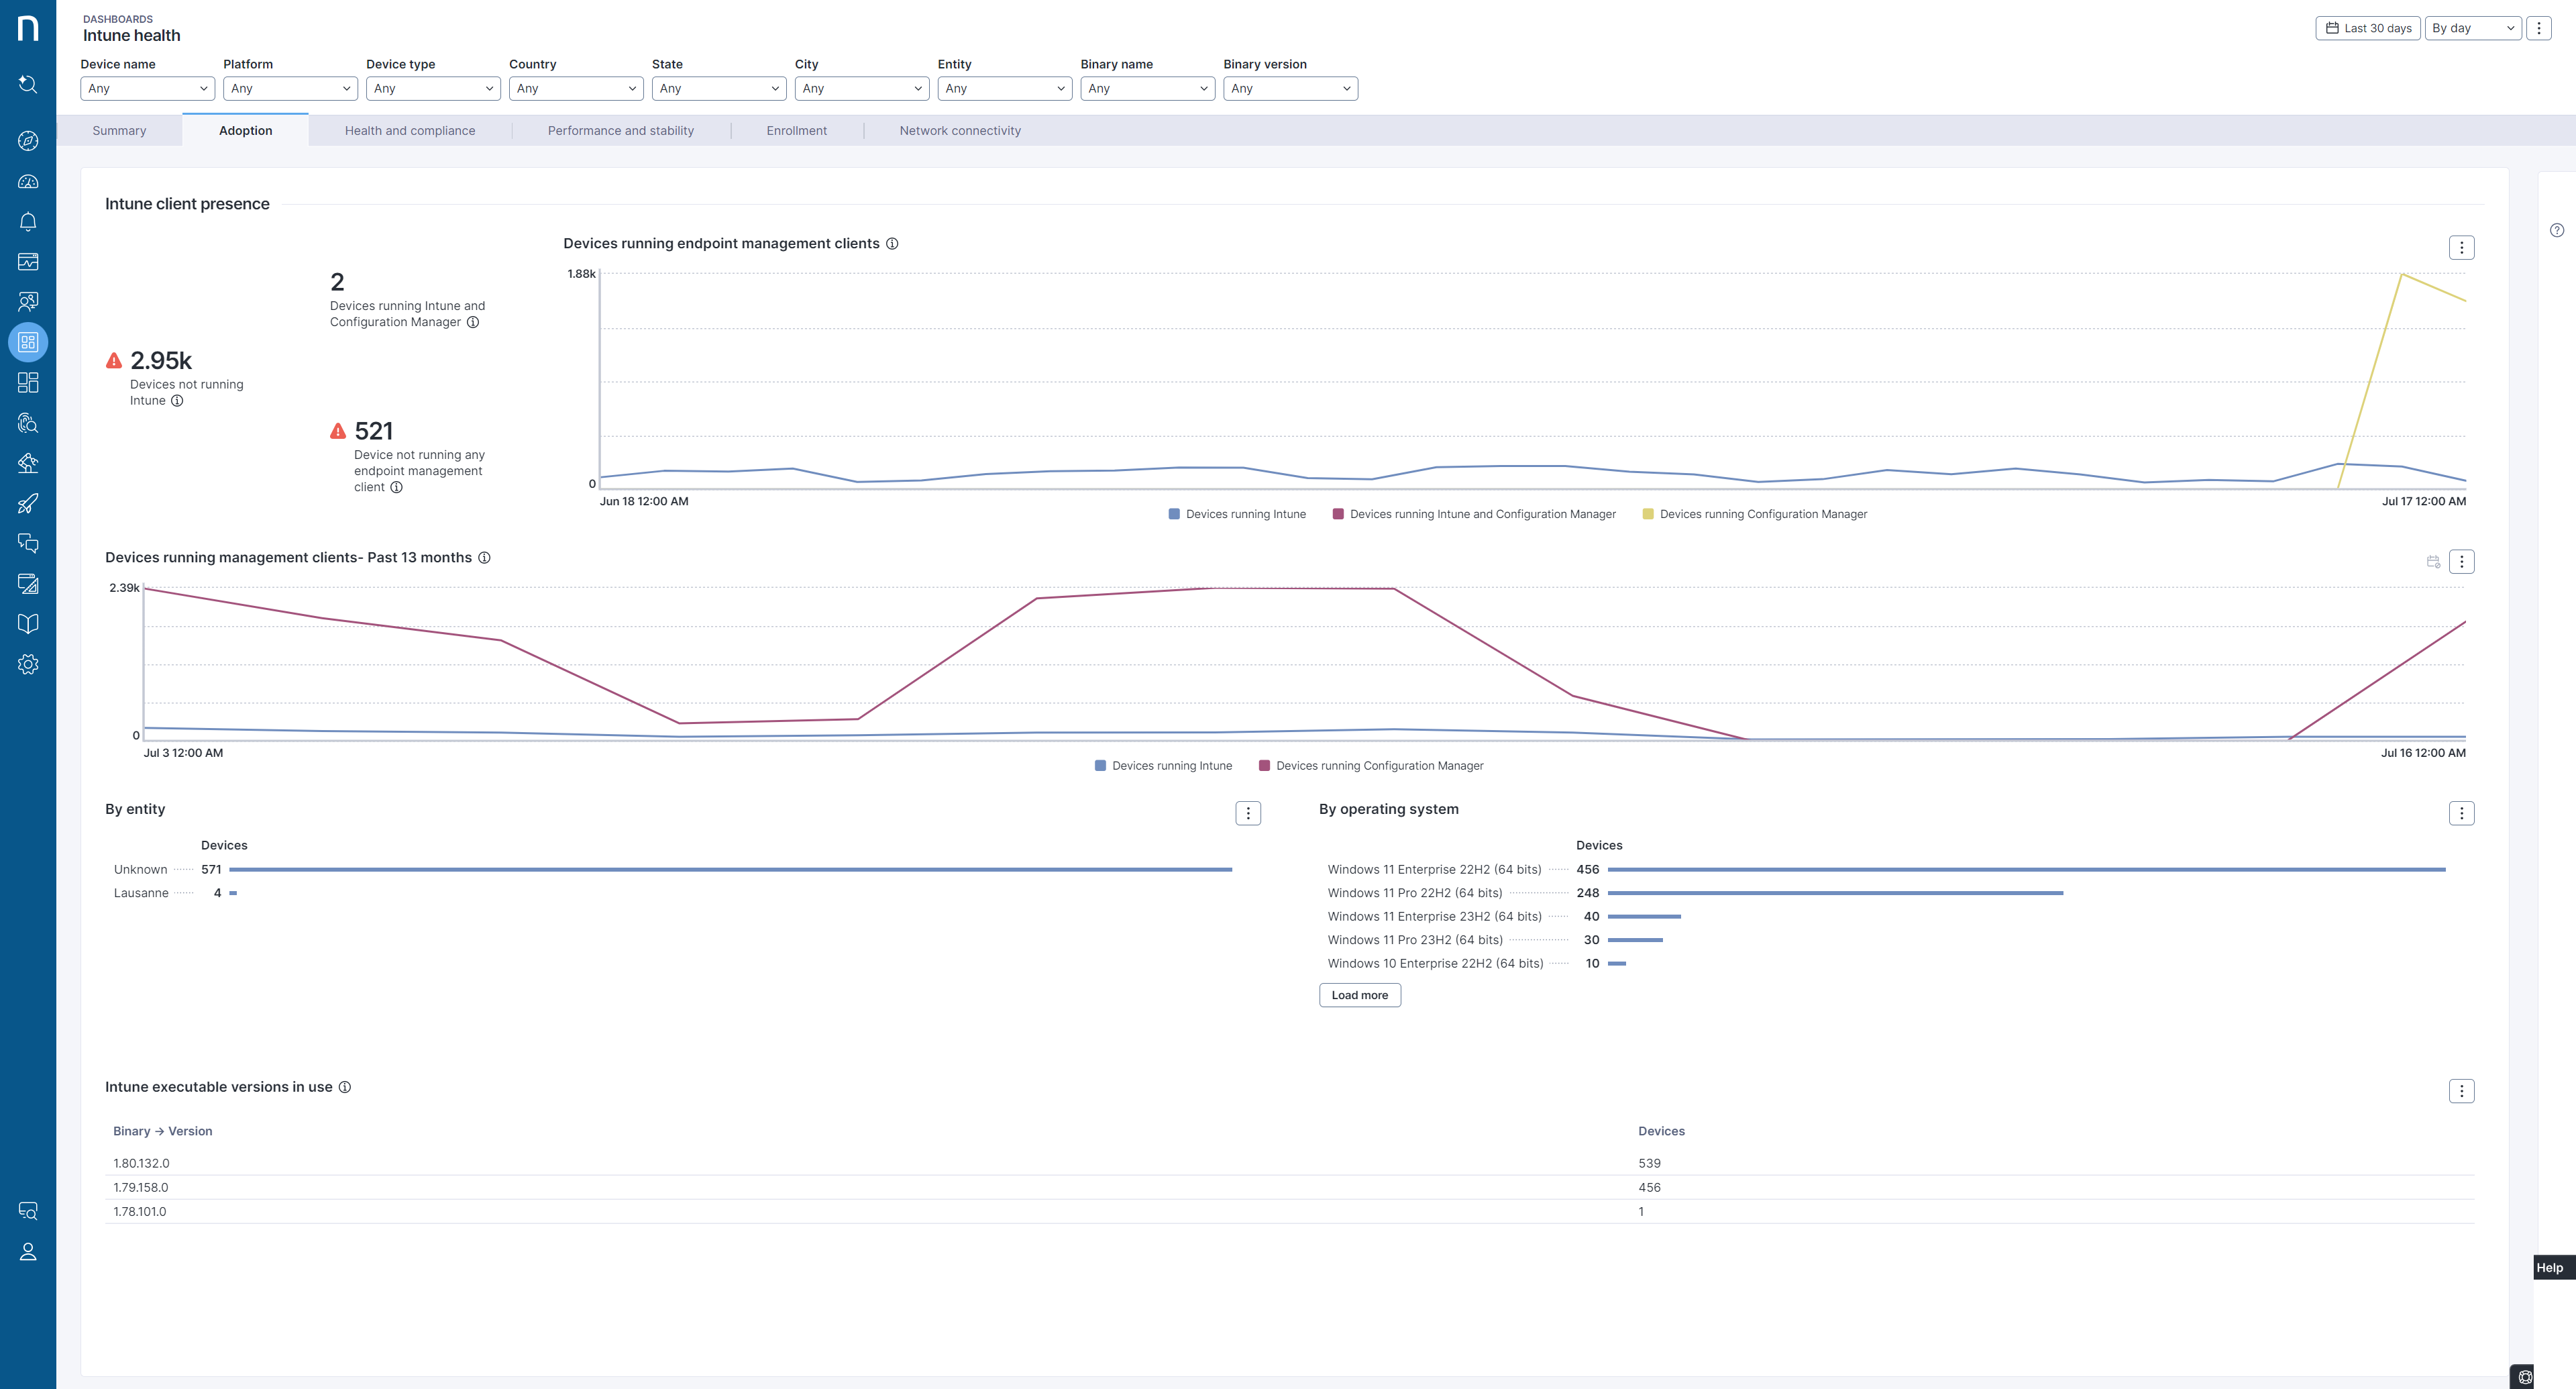Click the Last 30 days timeframe button

coord(2367,28)
